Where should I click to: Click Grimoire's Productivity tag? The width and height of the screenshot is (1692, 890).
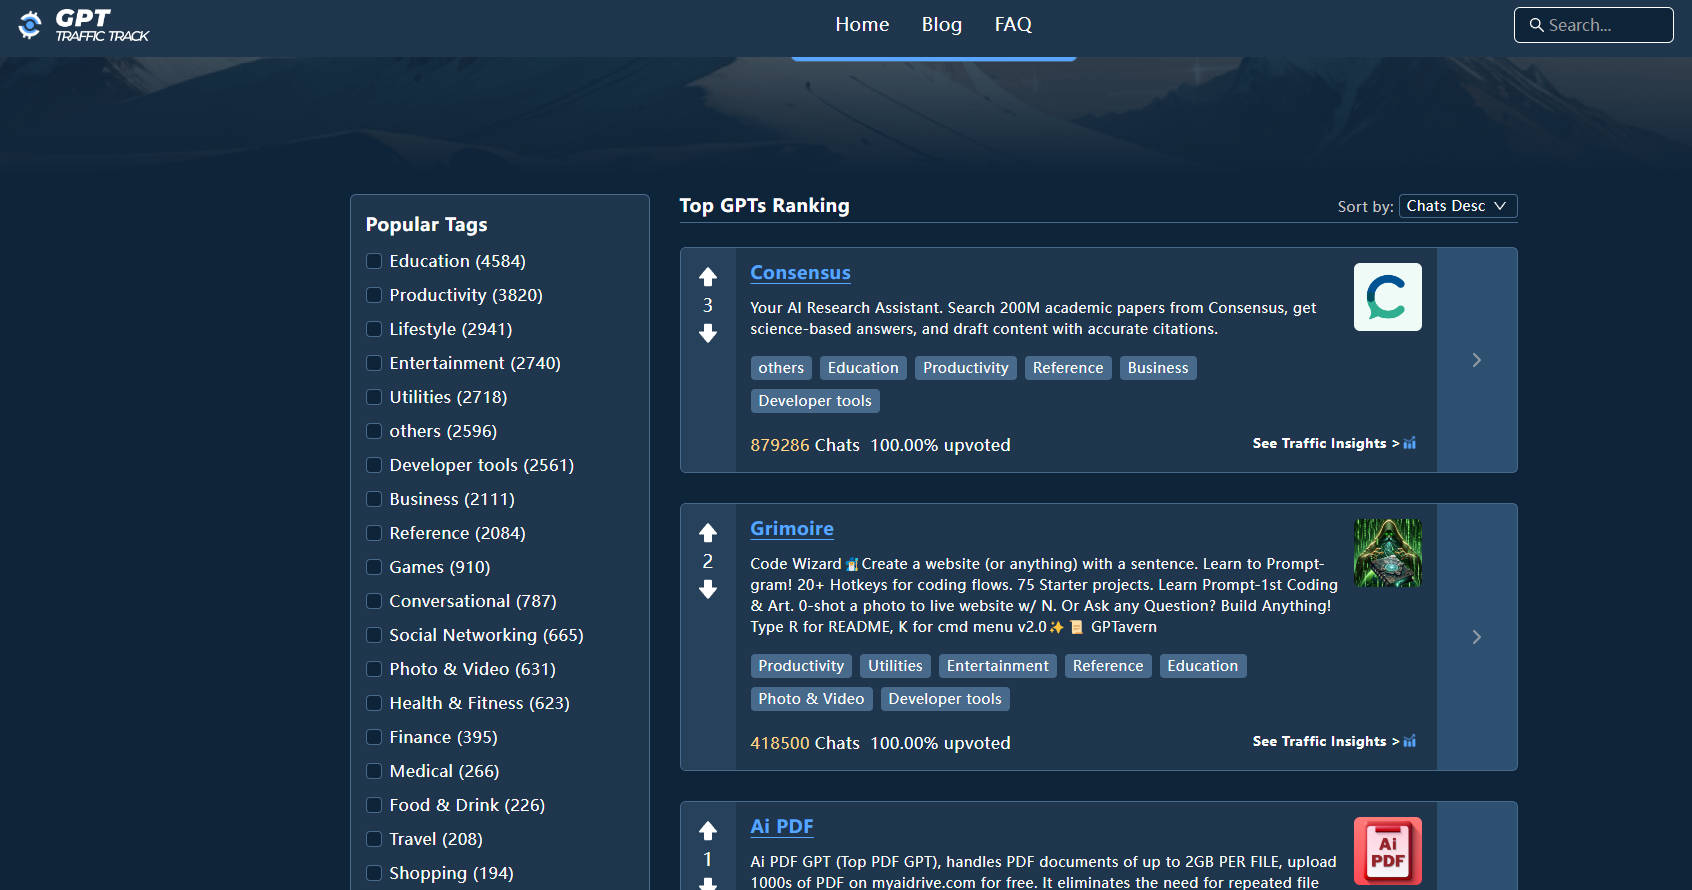(801, 666)
